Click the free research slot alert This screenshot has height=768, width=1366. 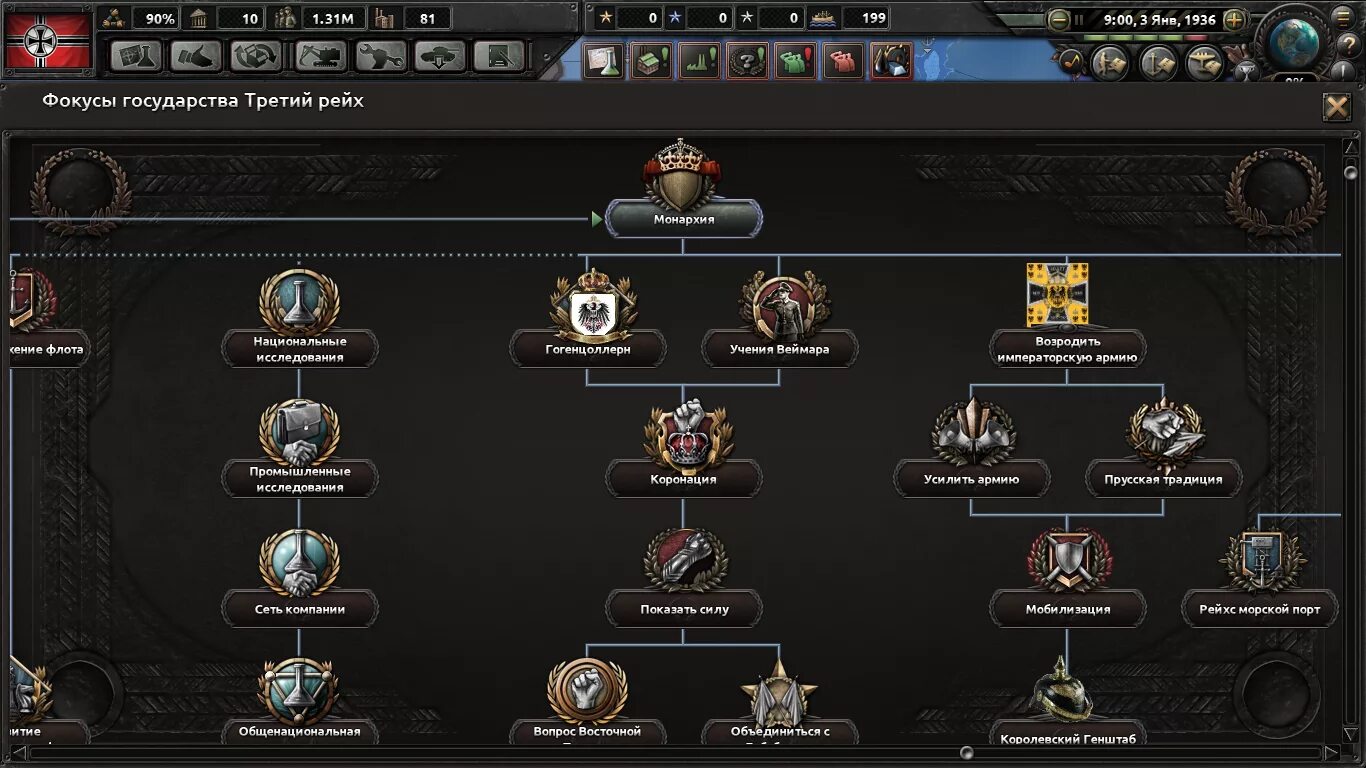pyautogui.click(x=604, y=61)
